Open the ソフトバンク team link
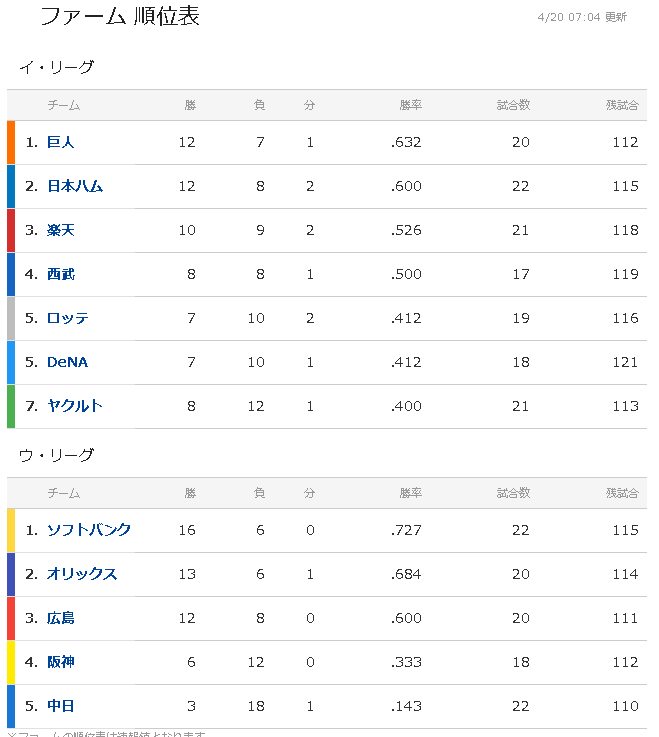Image resolution: width=659 pixels, height=737 pixels. (x=89, y=530)
